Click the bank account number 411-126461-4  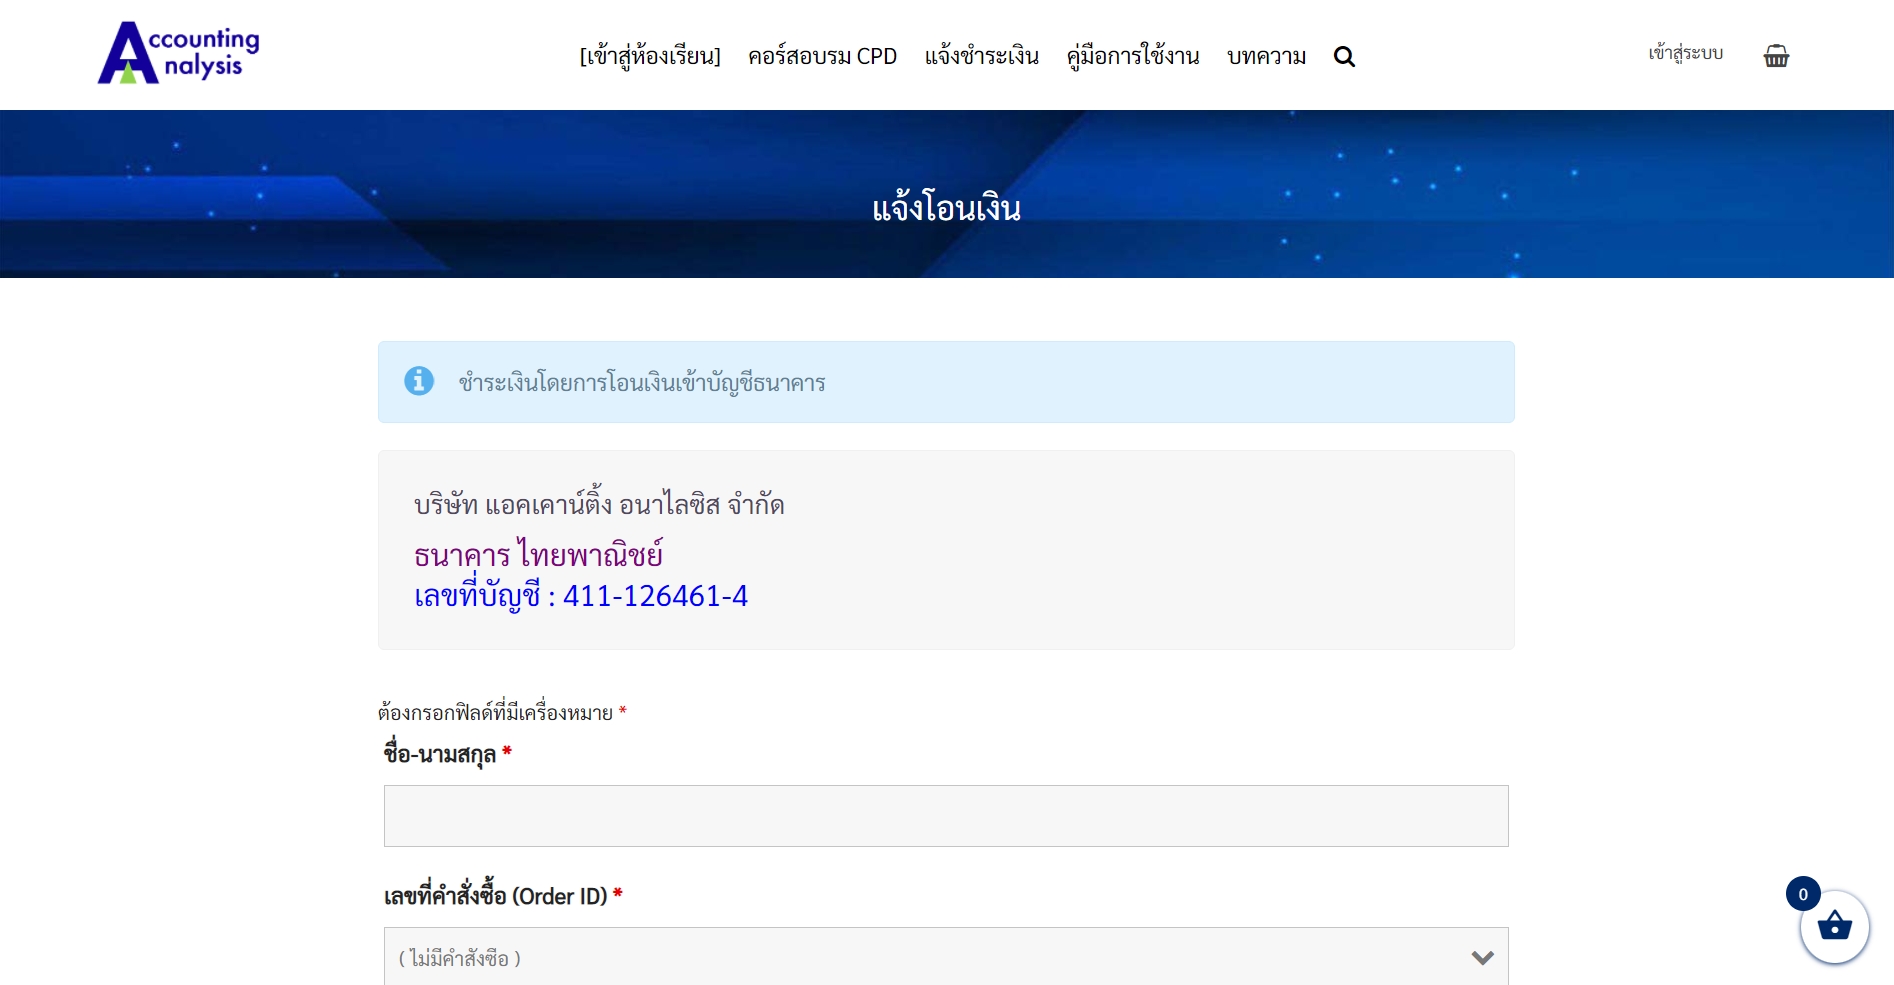[x=655, y=596]
